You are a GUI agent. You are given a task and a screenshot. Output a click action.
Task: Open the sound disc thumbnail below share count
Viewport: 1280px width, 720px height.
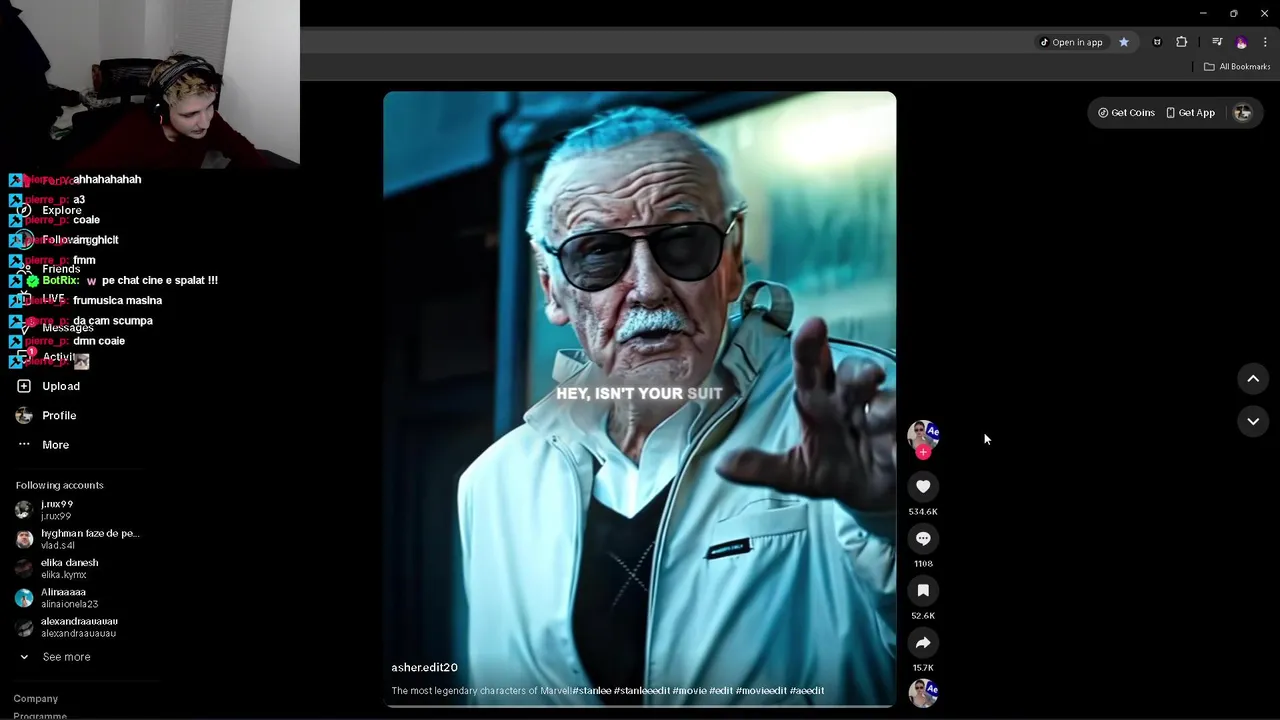[923, 692]
